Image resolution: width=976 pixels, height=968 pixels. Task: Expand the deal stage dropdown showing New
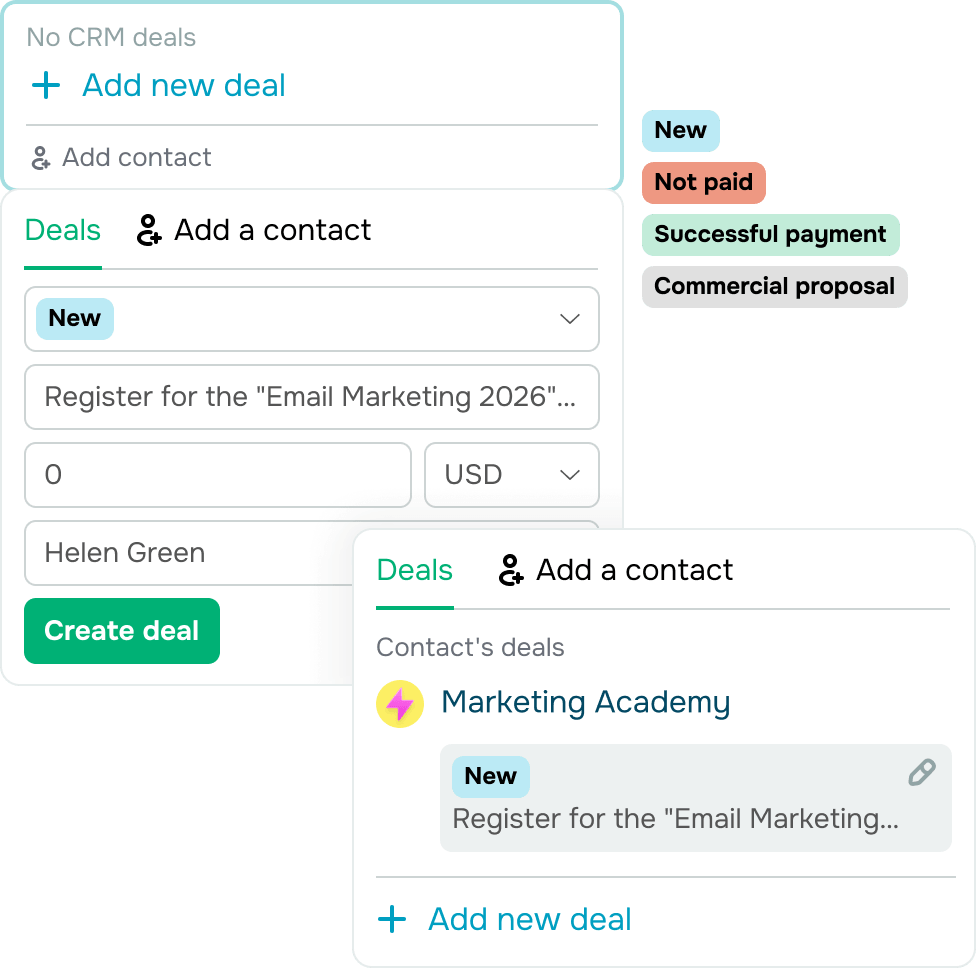[x=570, y=319]
